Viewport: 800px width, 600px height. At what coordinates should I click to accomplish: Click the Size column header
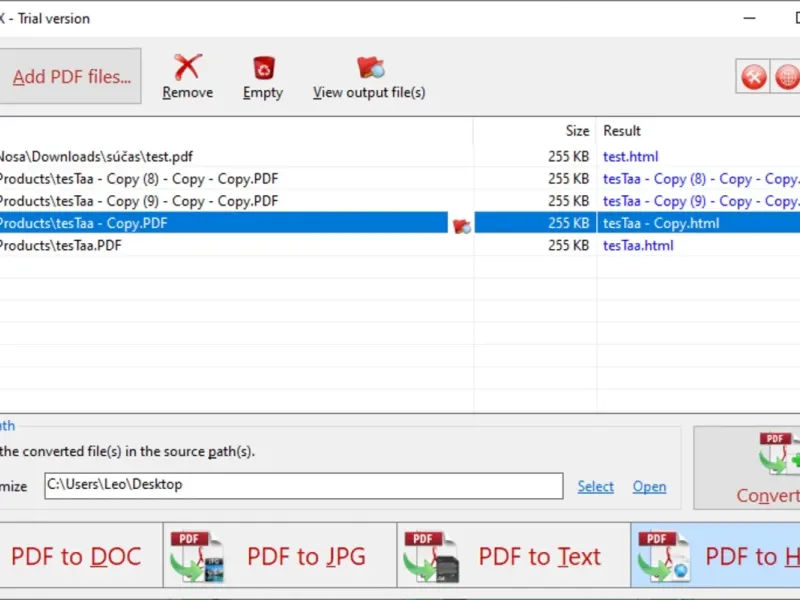click(577, 131)
